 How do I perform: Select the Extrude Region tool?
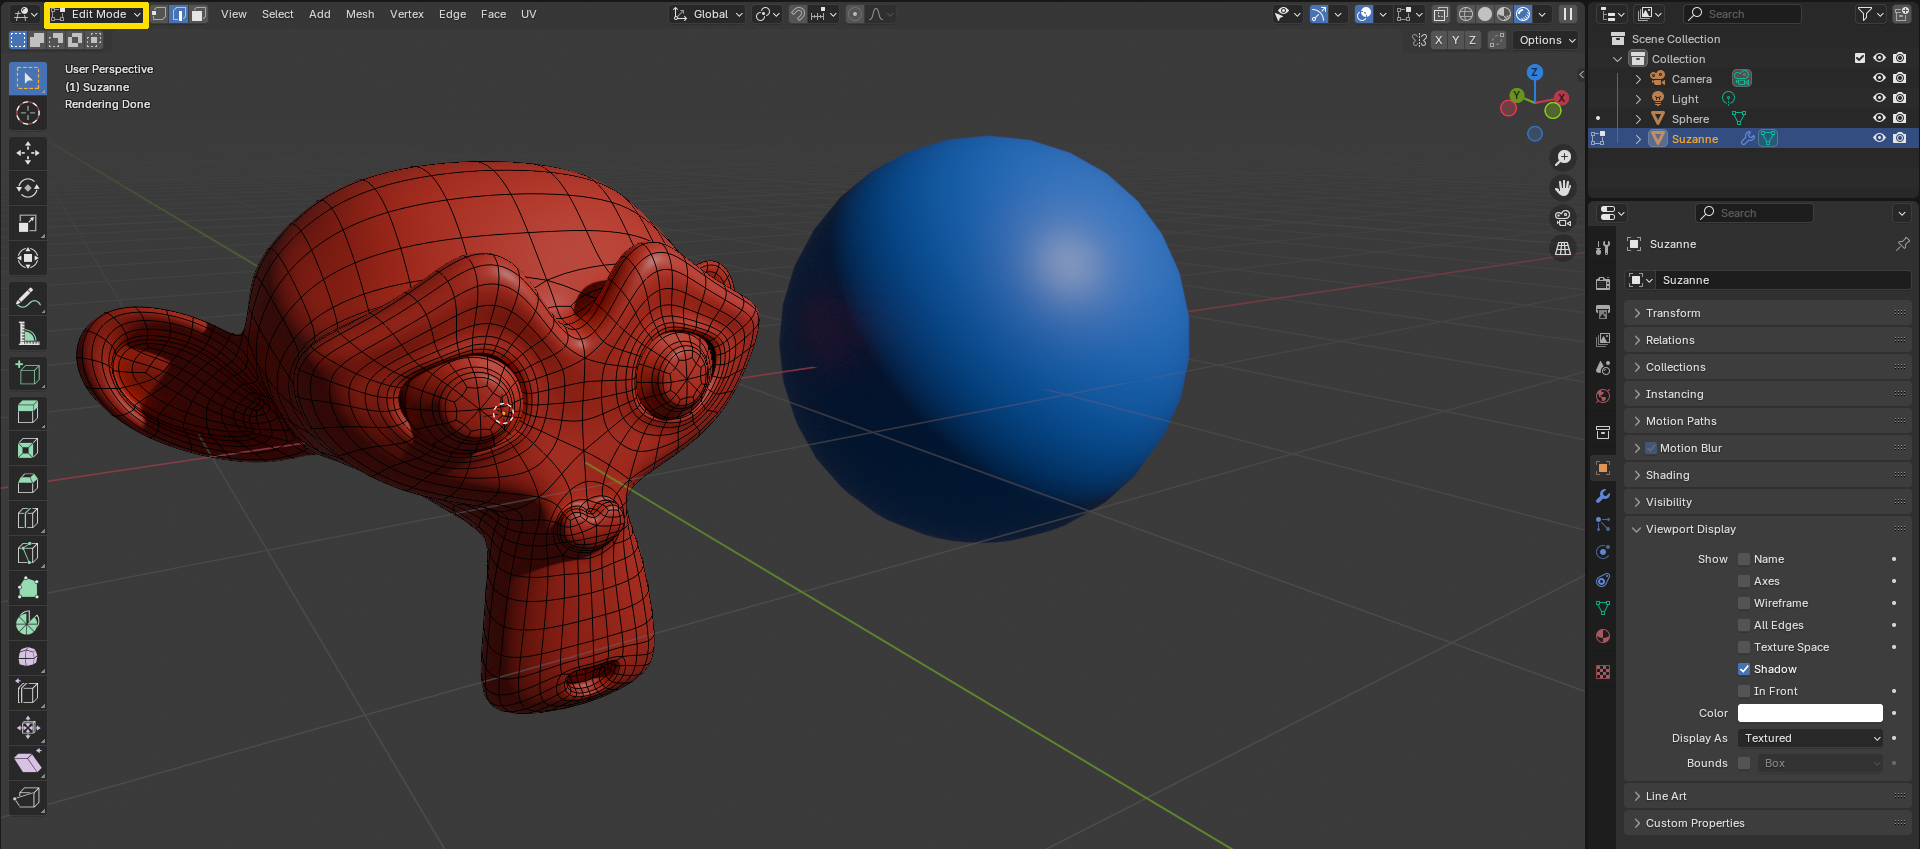28,411
